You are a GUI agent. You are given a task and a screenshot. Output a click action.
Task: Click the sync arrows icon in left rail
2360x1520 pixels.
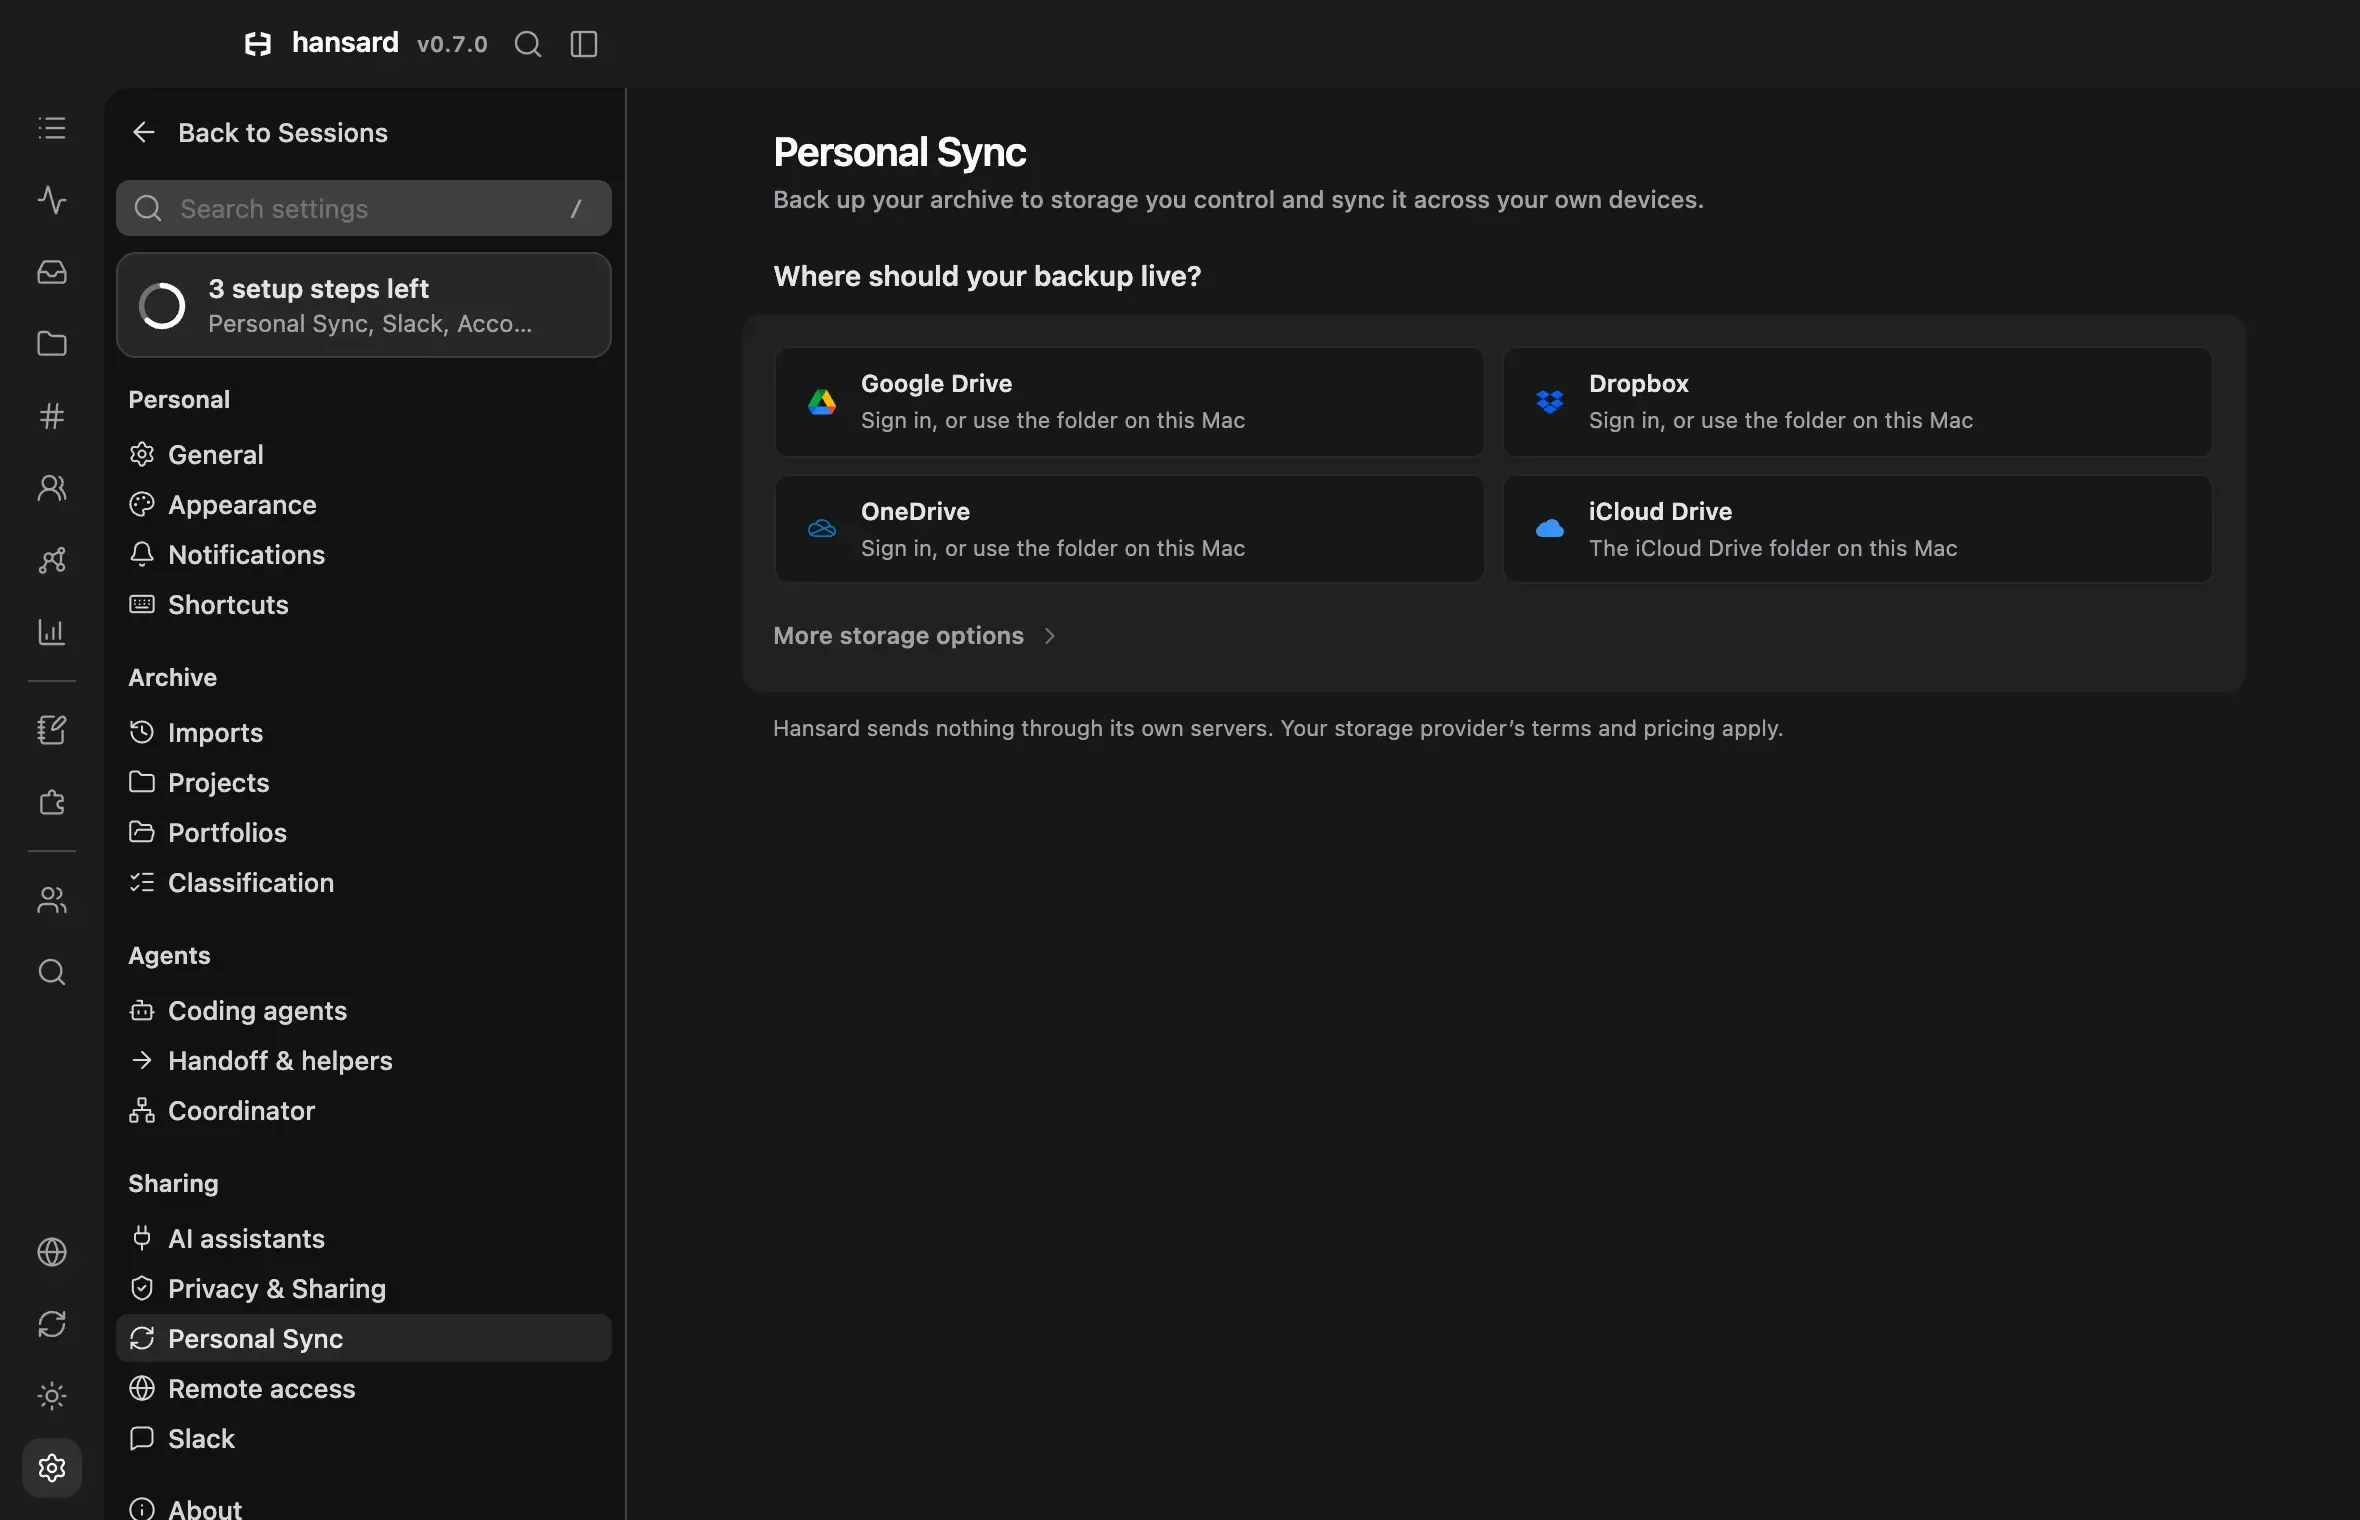(x=52, y=1324)
